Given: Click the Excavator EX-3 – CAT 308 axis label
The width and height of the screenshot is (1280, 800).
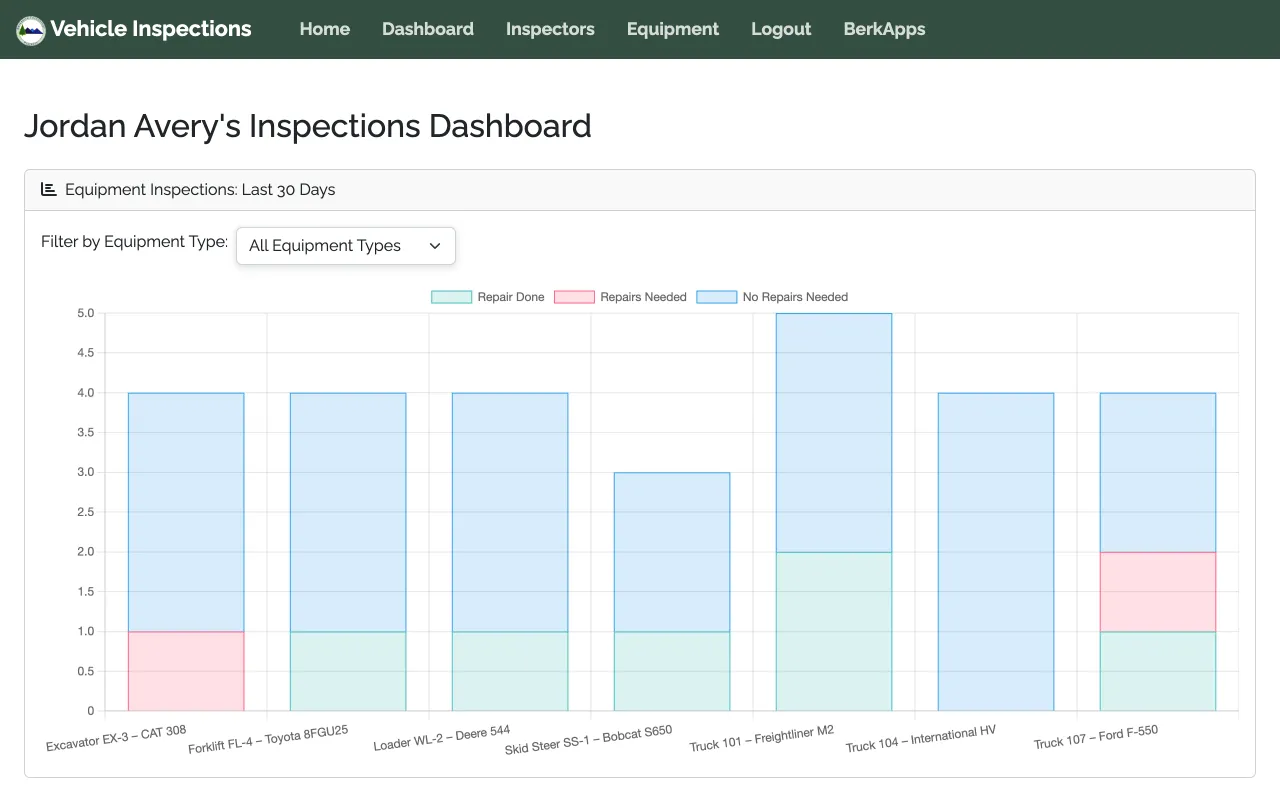Looking at the screenshot, I should 116,738.
